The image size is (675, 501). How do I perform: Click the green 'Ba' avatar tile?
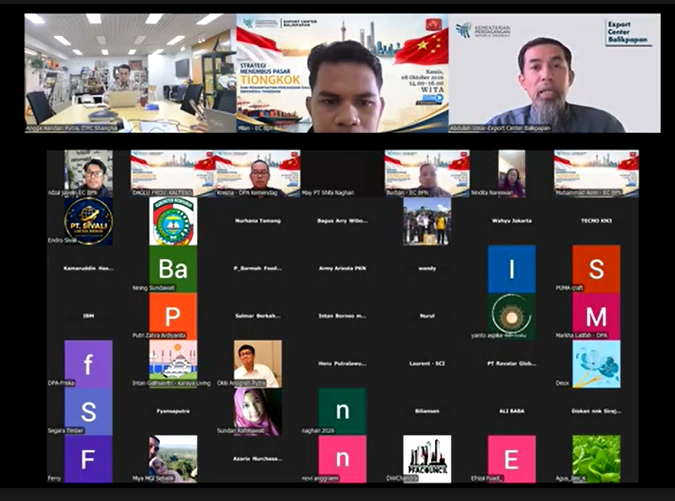(173, 269)
